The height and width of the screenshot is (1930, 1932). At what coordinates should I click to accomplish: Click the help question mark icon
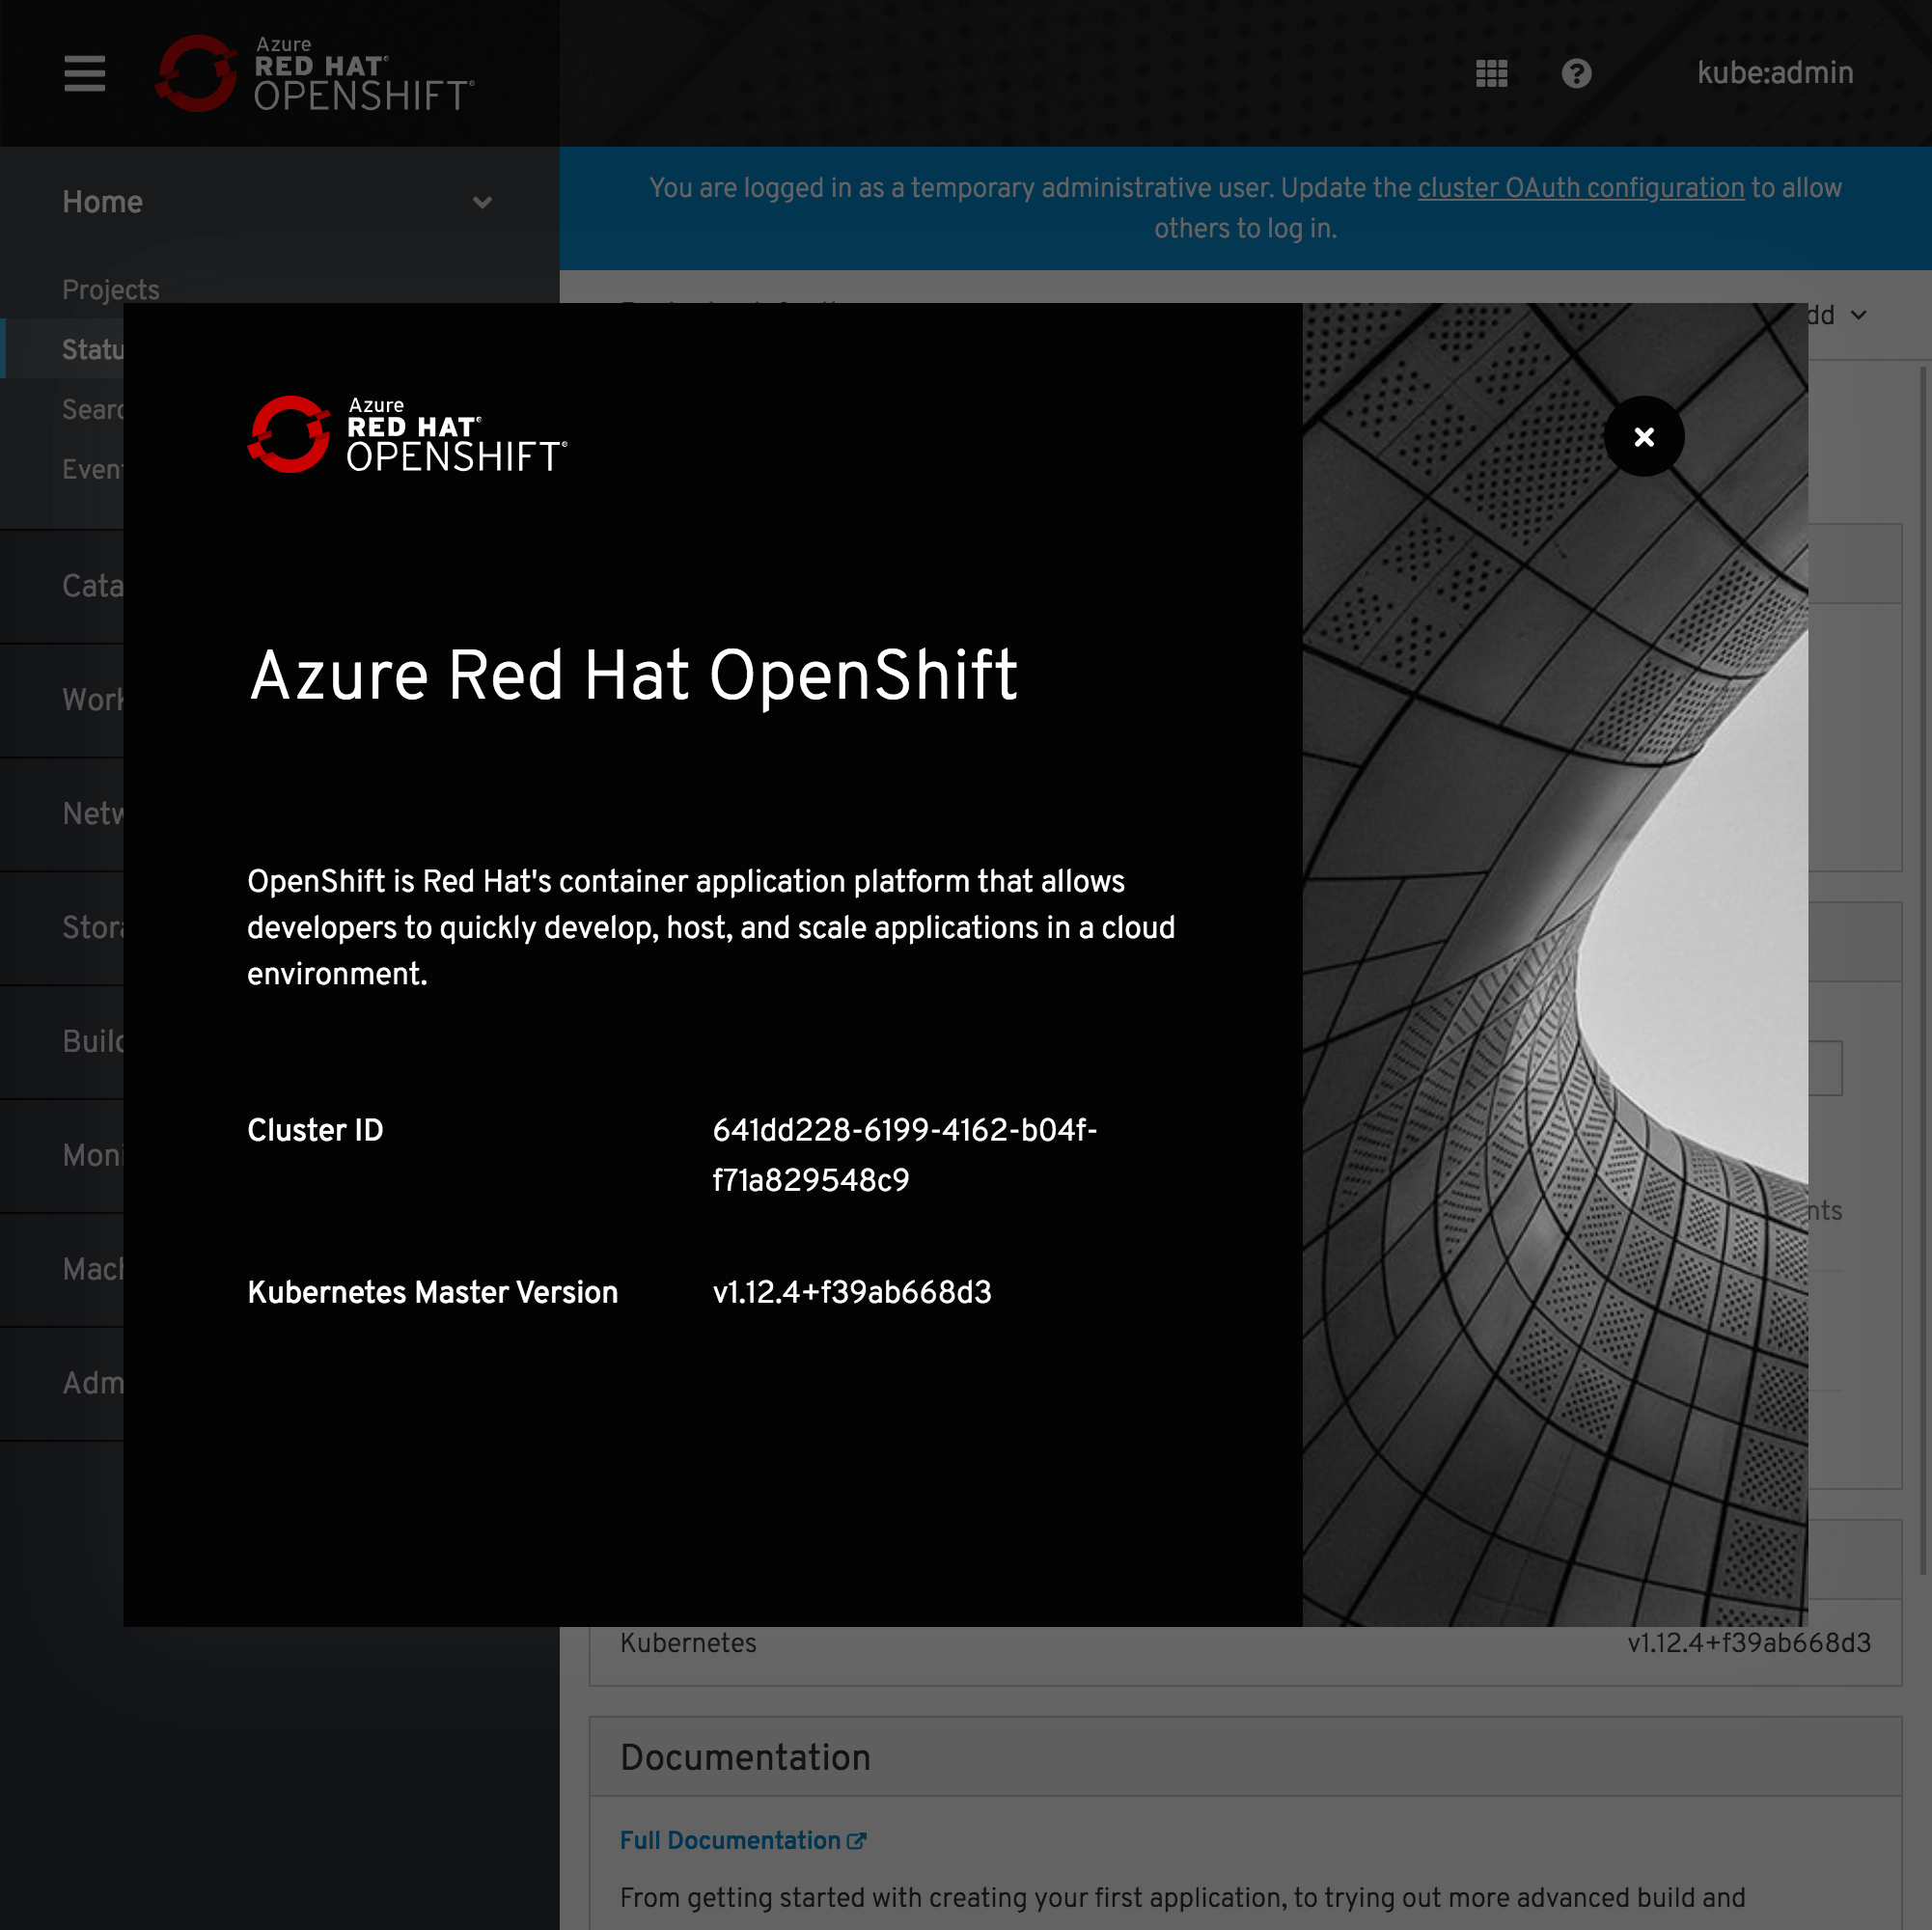coord(1576,73)
